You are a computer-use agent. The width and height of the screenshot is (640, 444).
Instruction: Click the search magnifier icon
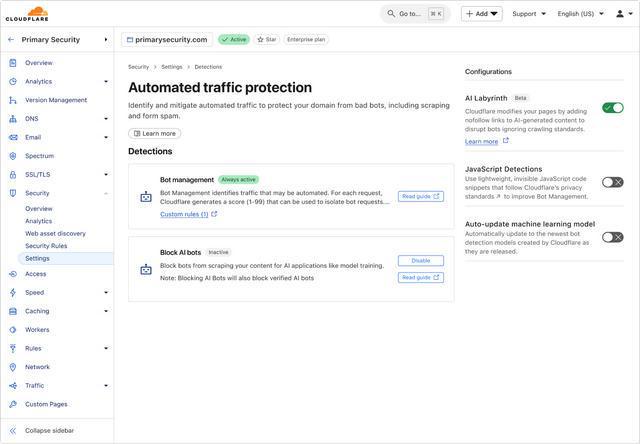[391, 13]
